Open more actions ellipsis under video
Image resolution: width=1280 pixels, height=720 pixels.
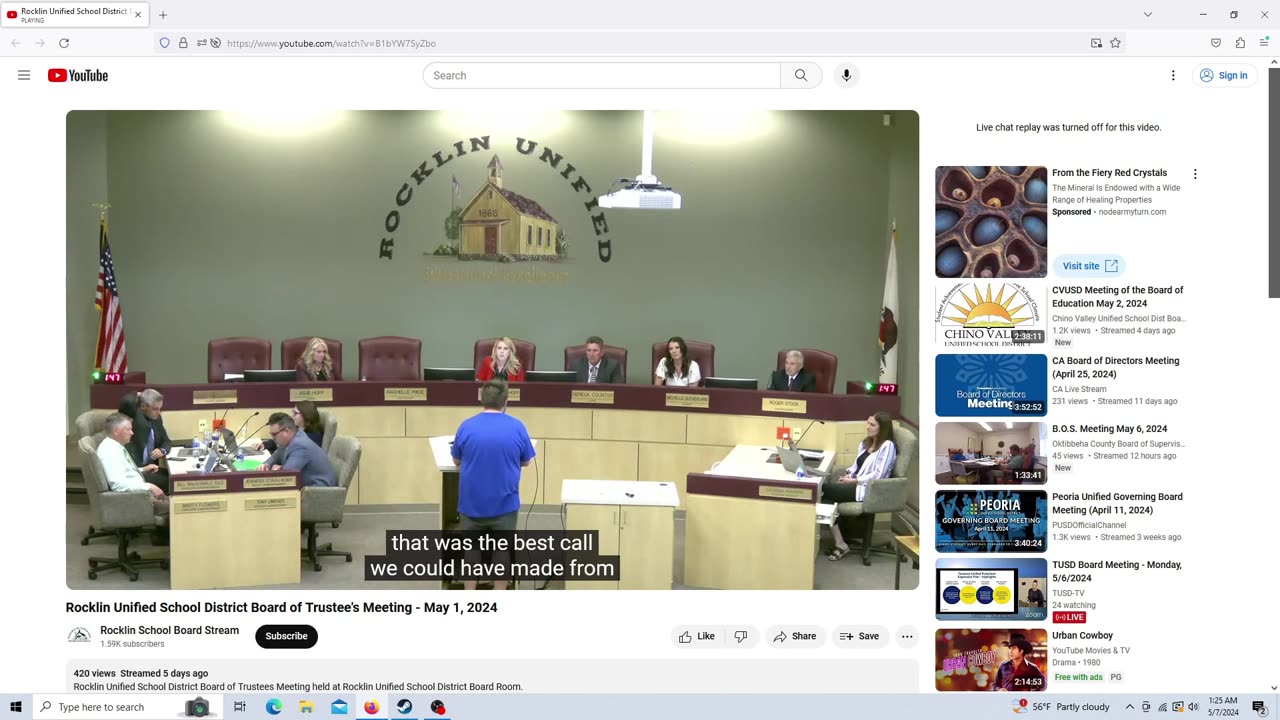(x=907, y=636)
